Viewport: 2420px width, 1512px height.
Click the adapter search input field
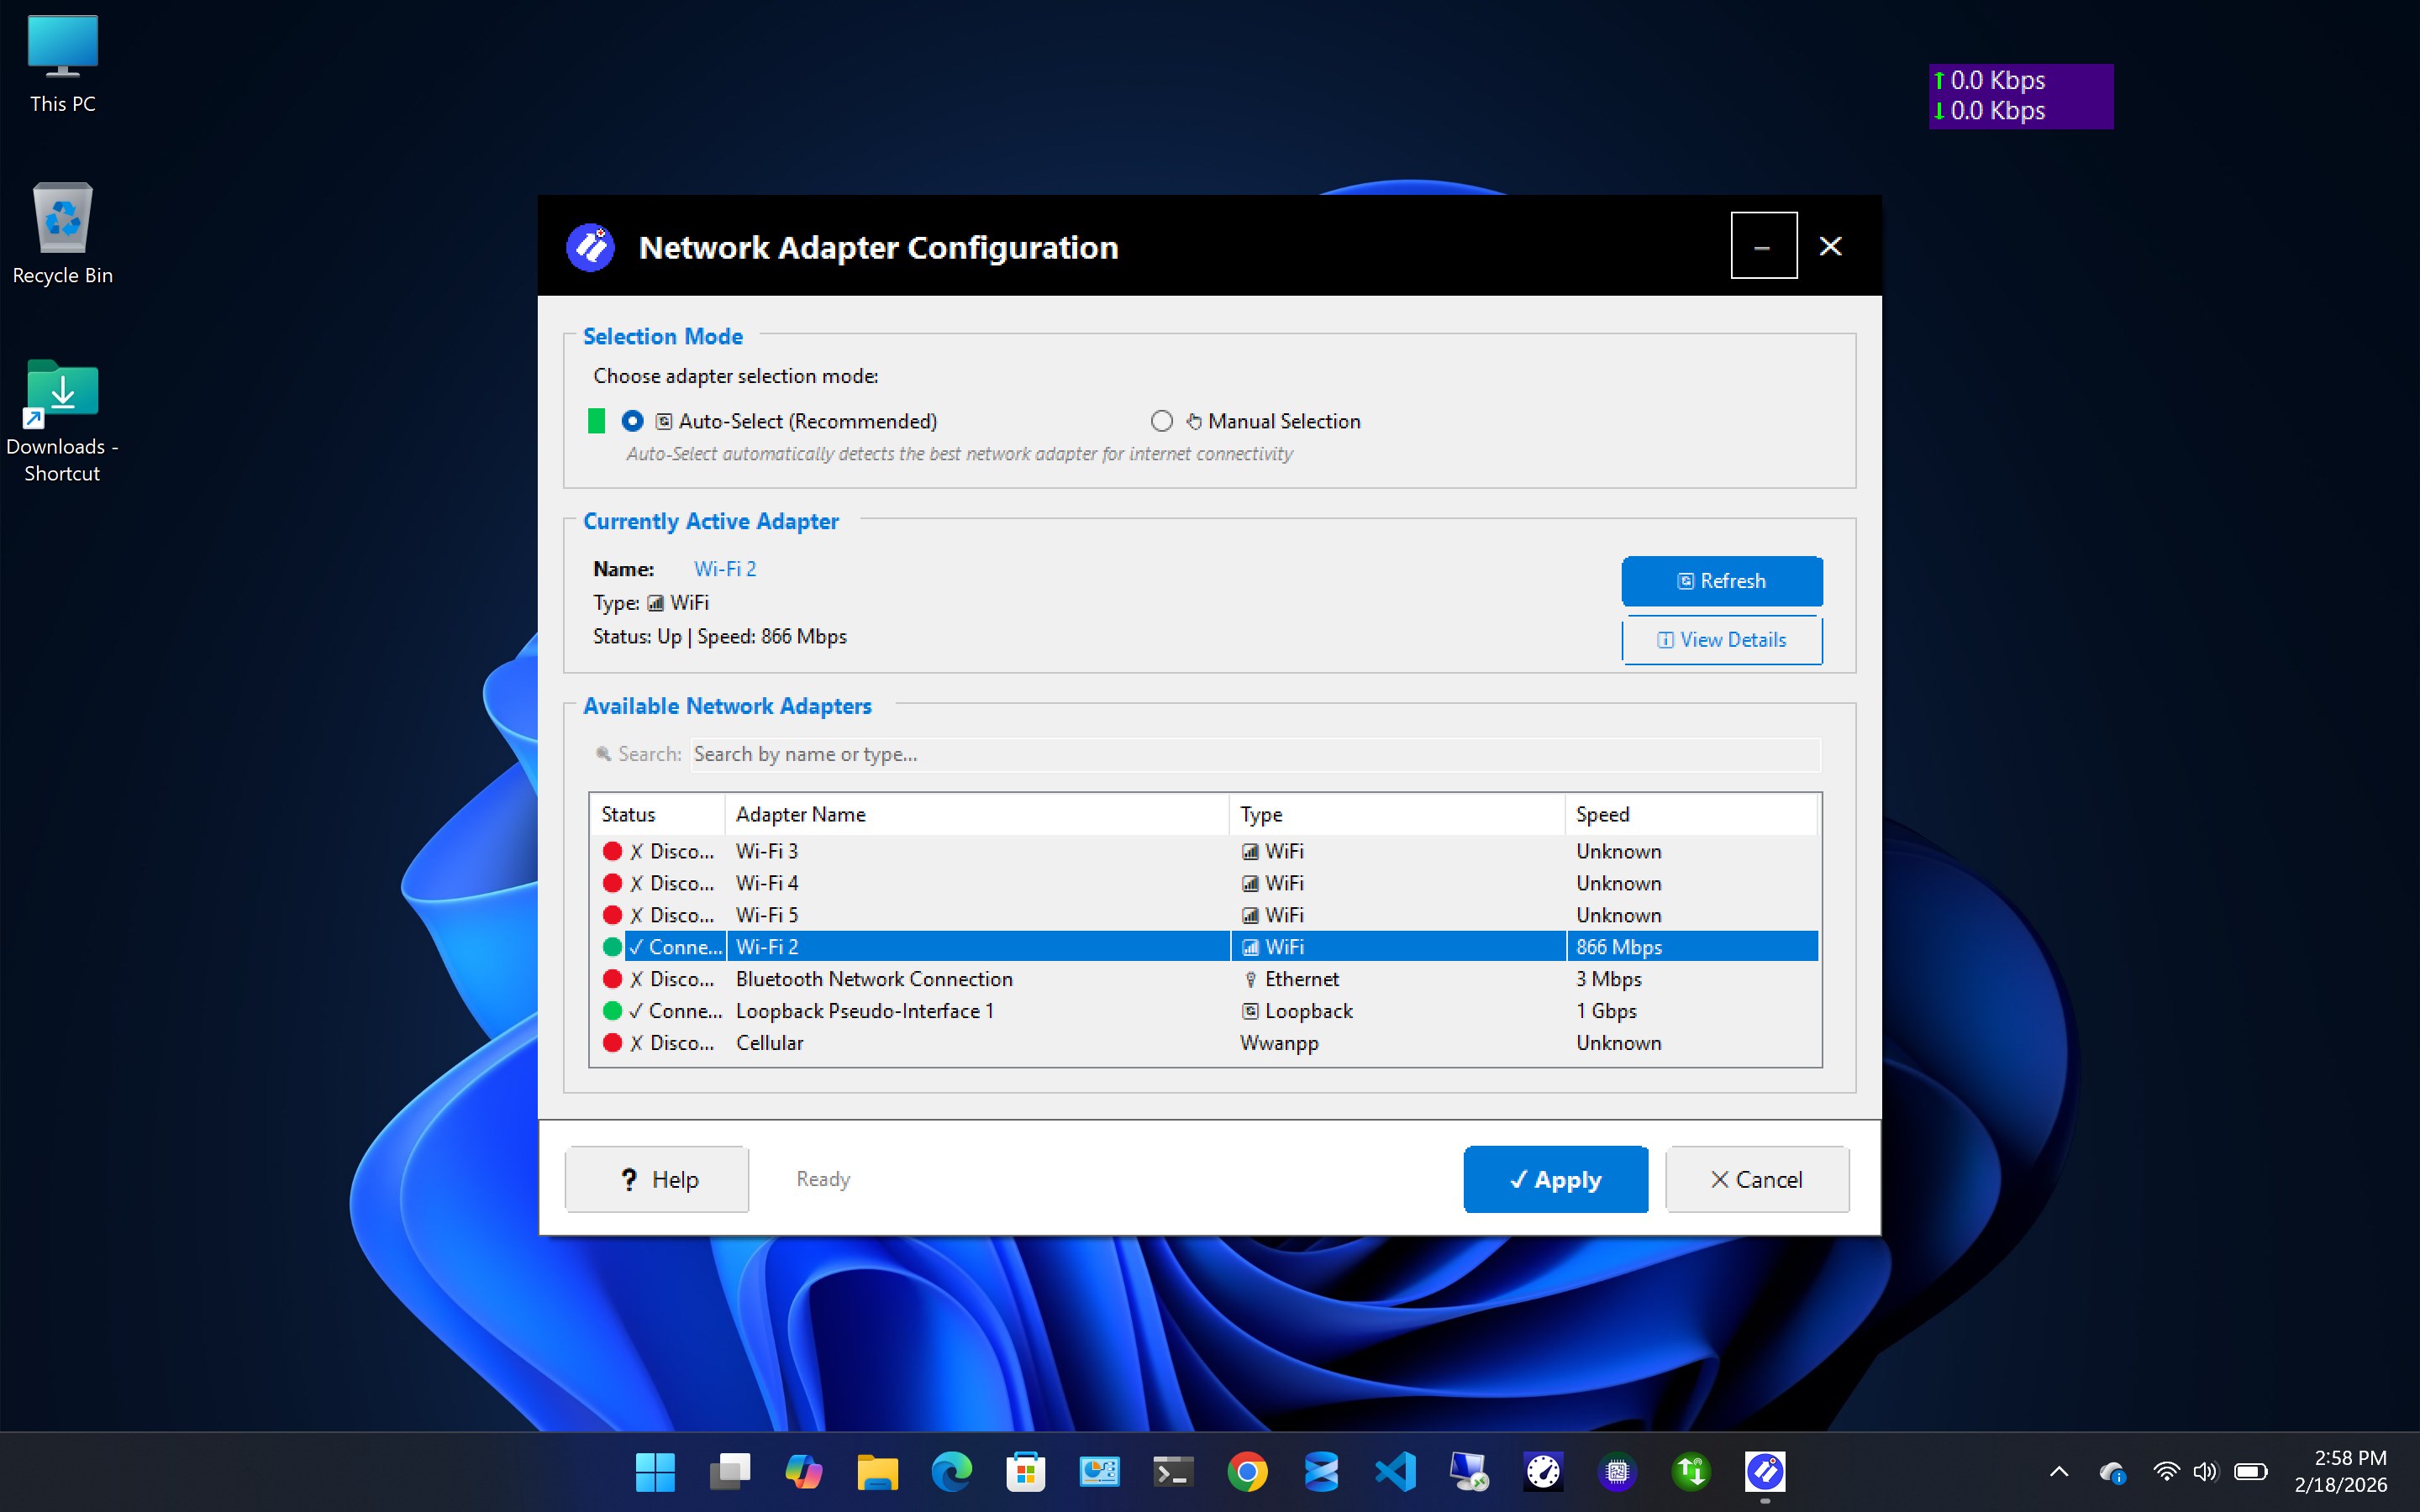1255,754
